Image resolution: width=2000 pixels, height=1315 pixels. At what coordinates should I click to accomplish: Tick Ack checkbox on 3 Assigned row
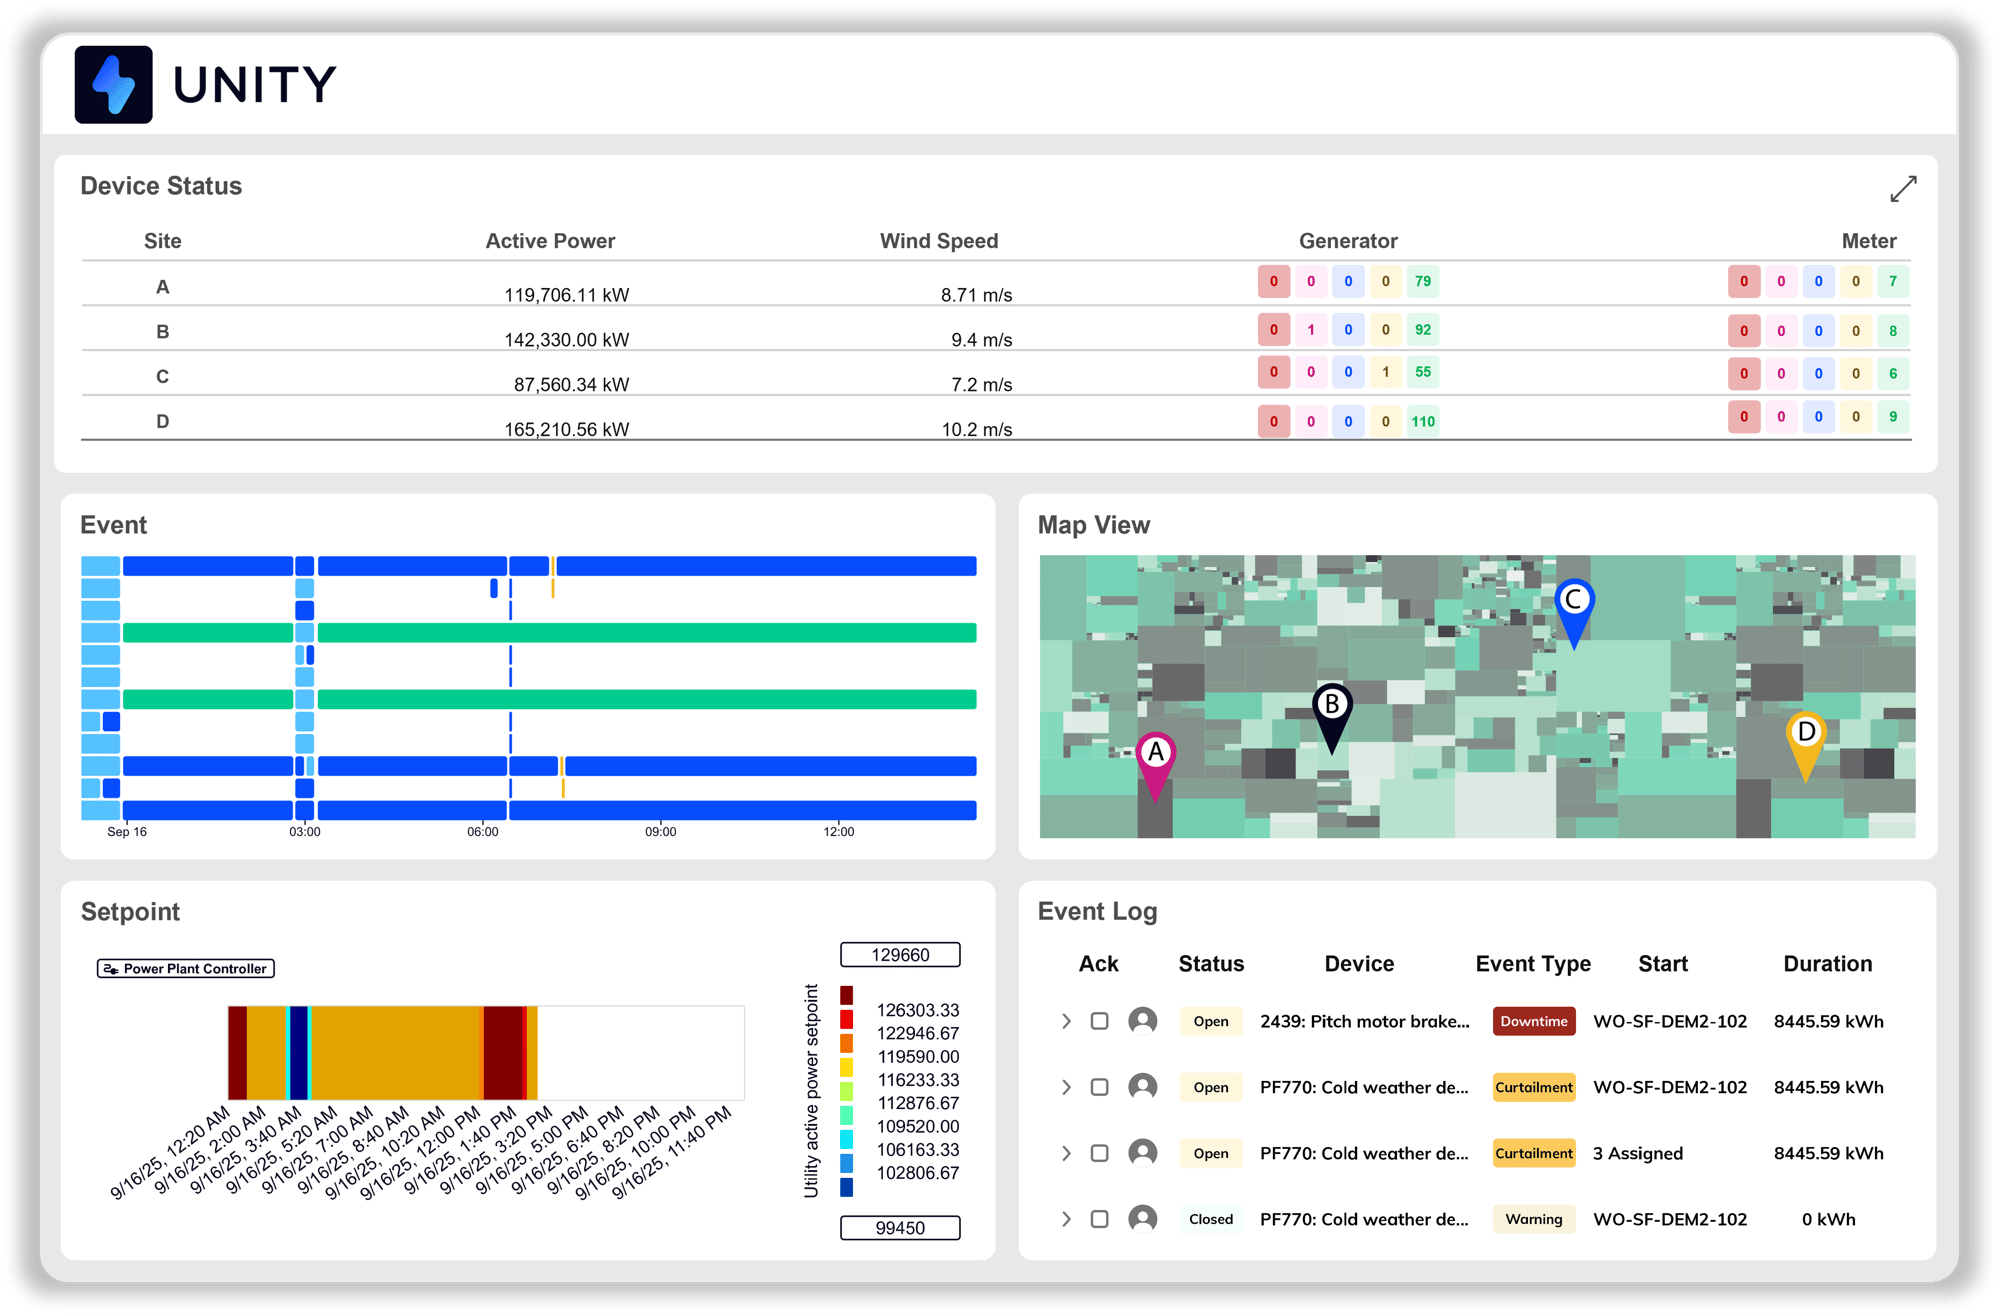coord(1099,1153)
